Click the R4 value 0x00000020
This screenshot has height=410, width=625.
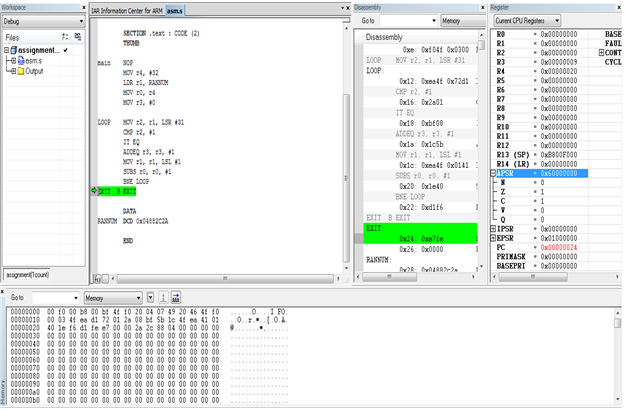pyautogui.click(x=558, y=71)
